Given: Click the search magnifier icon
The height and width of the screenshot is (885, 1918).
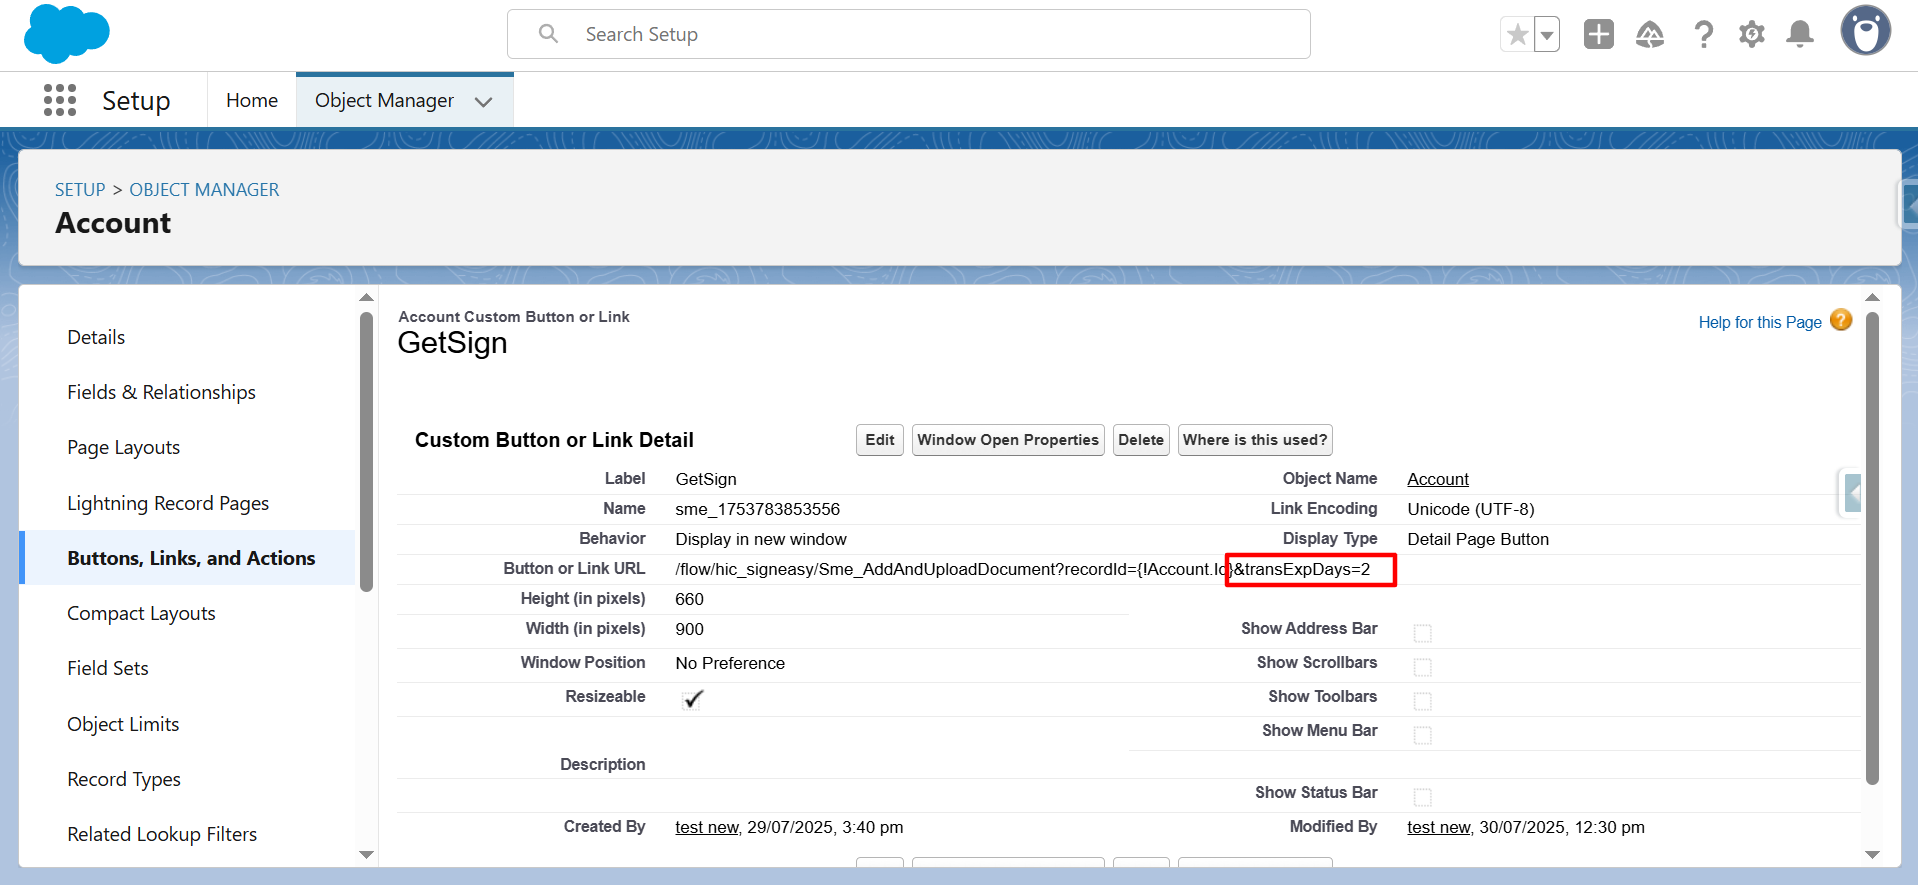Looking at the screenshot, I should [548, 34].
